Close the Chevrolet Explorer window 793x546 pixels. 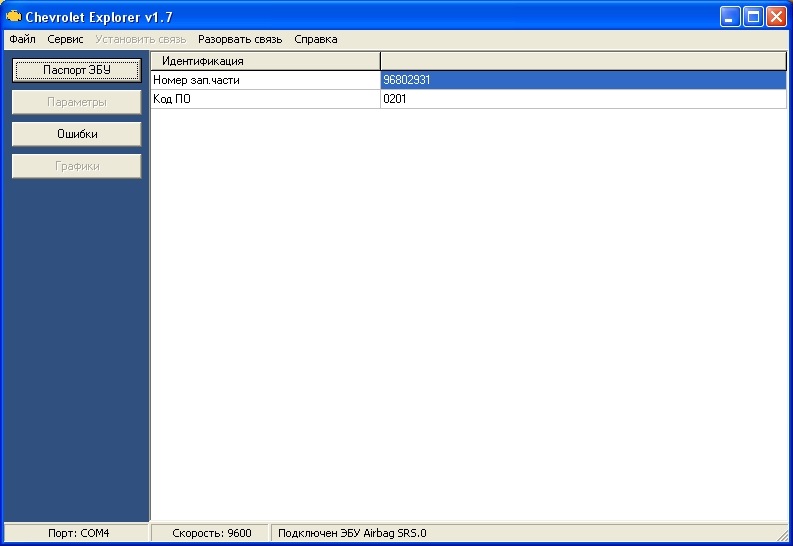point(776,17)
